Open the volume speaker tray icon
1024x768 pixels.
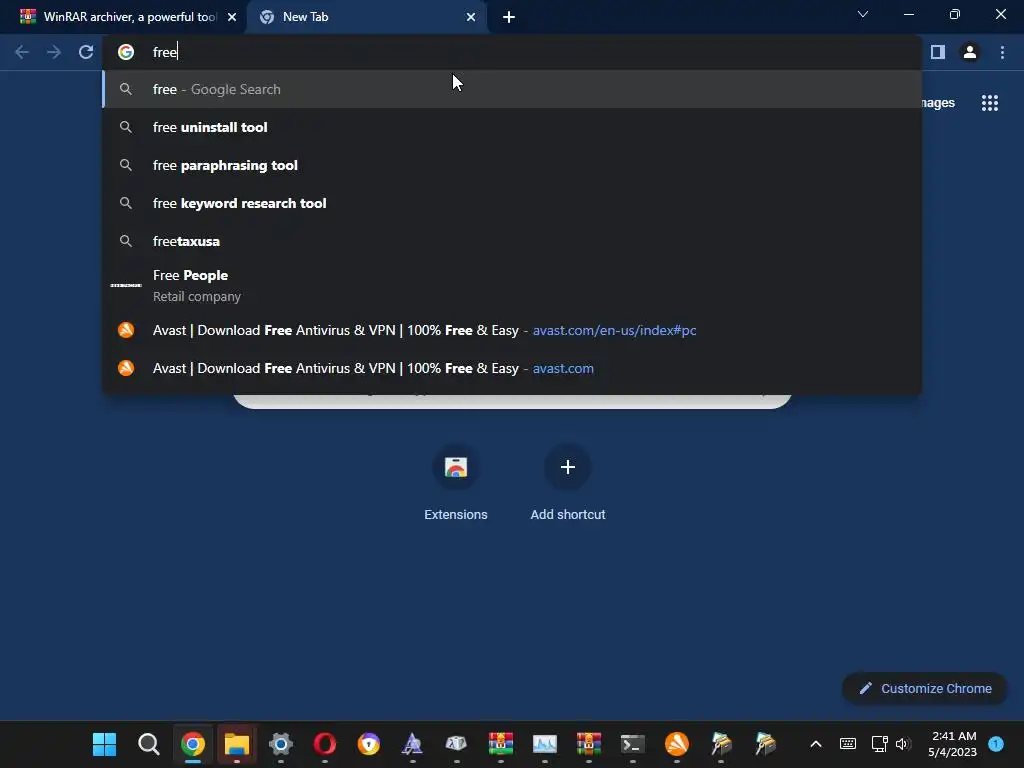(x=903, y=744)
